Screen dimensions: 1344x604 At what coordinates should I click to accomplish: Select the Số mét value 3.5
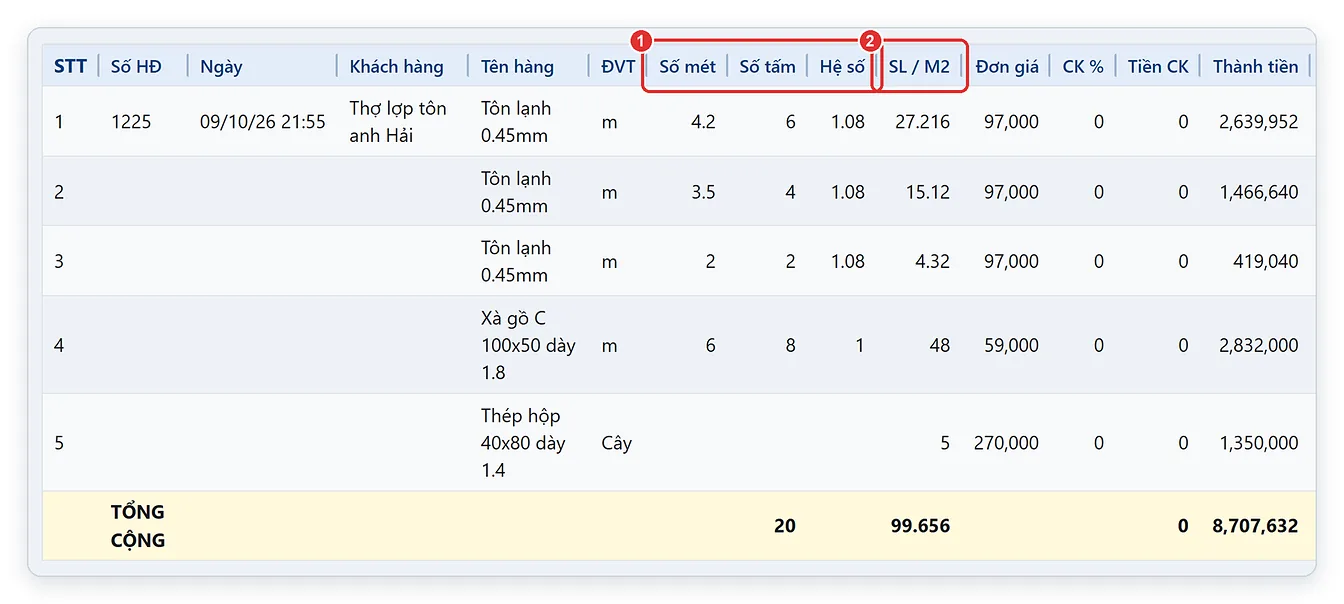[703, 192]
